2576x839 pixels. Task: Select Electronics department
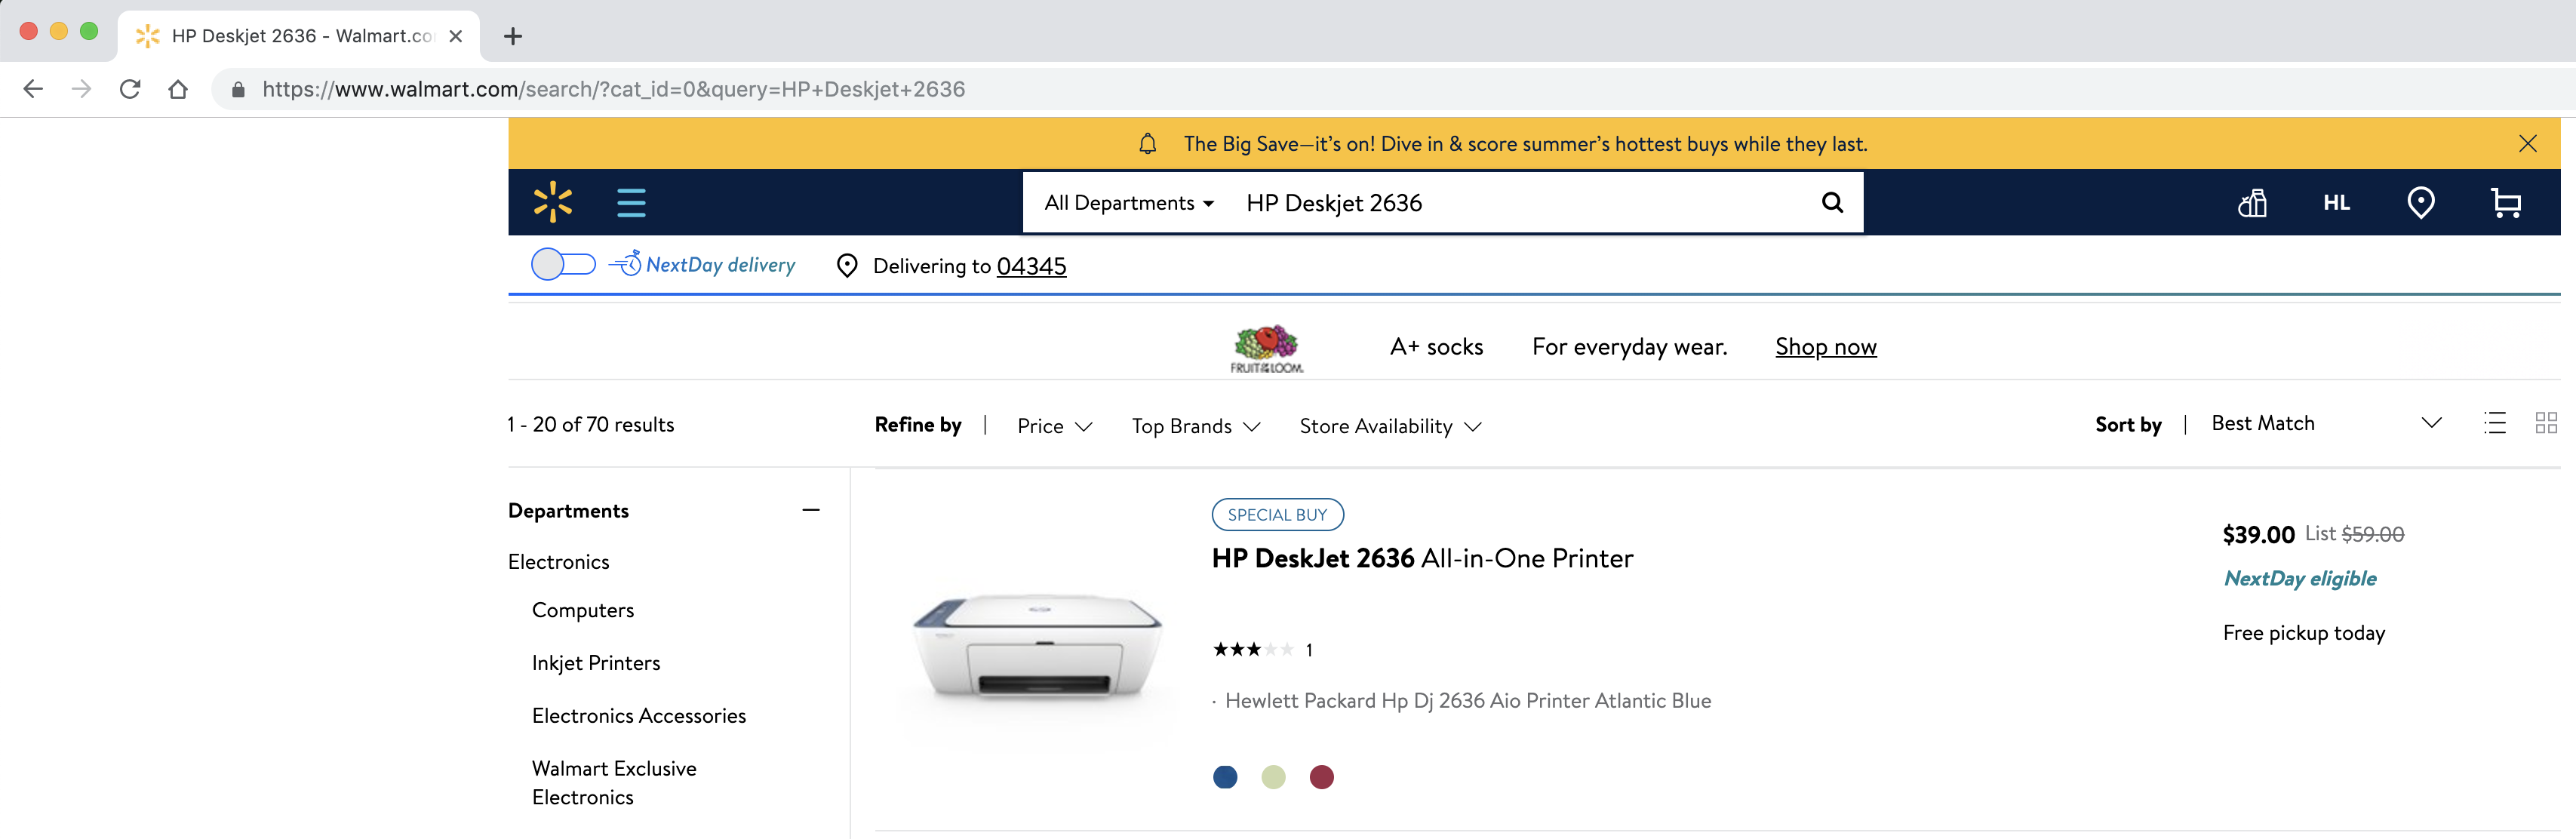558,562
